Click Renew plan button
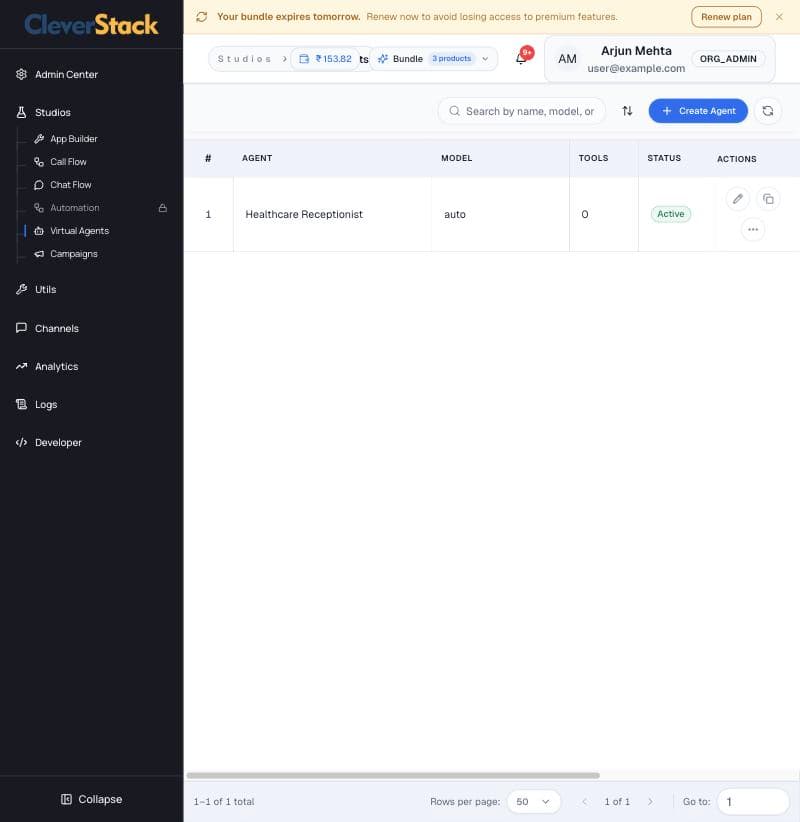Viewport: 800px width, 822px height. tap(726, 17)
